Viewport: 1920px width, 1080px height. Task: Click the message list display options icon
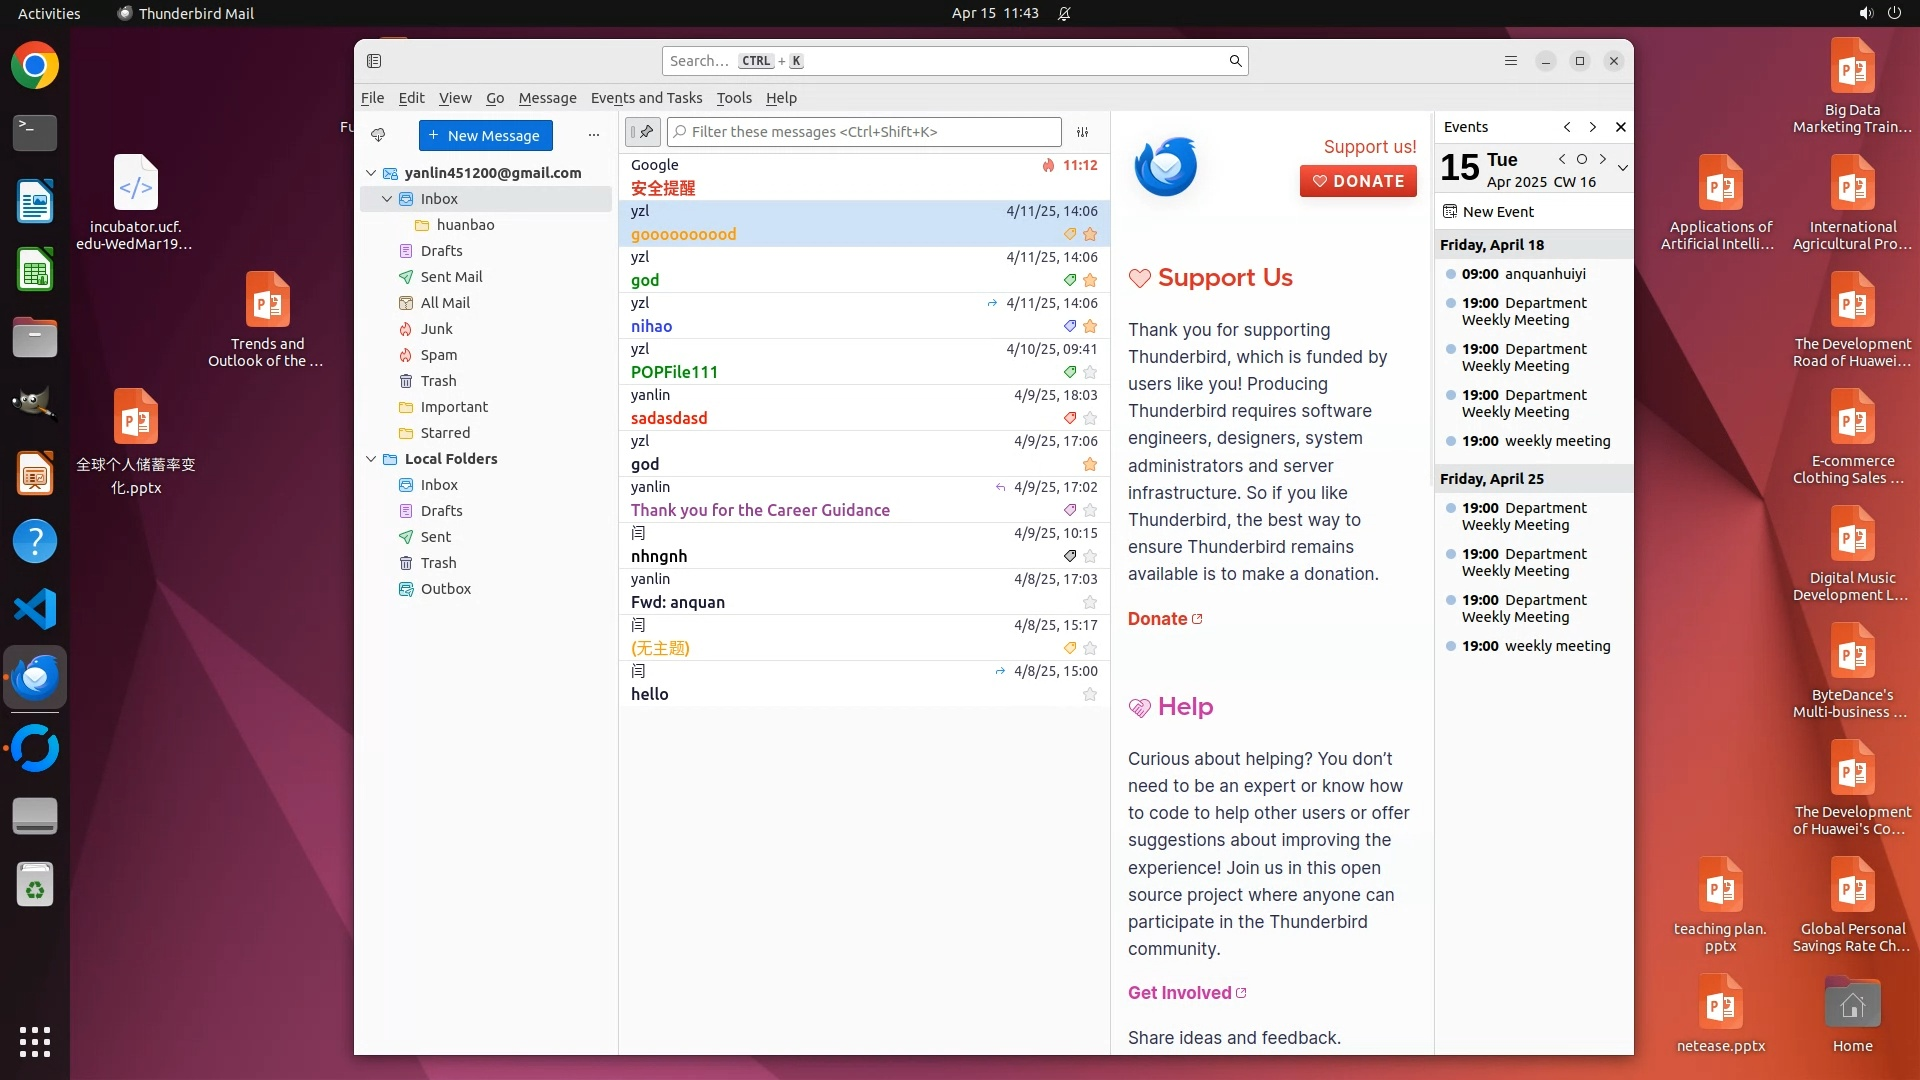tap(1082, 132)
